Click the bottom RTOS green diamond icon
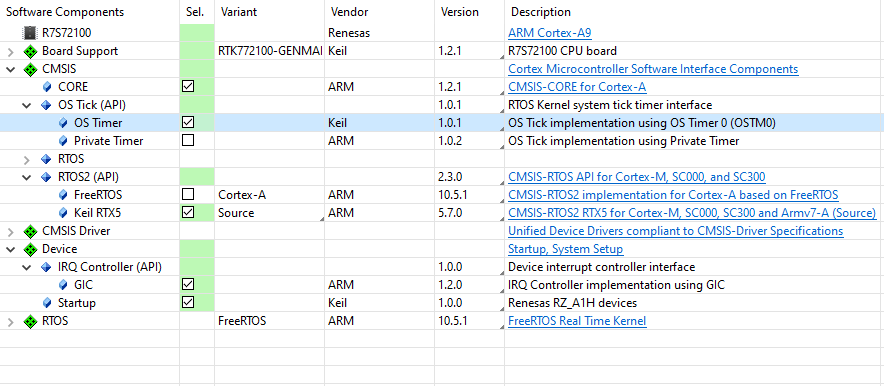Screen dimensions: 884x386 pyautogui.click(x=30, y=321)
